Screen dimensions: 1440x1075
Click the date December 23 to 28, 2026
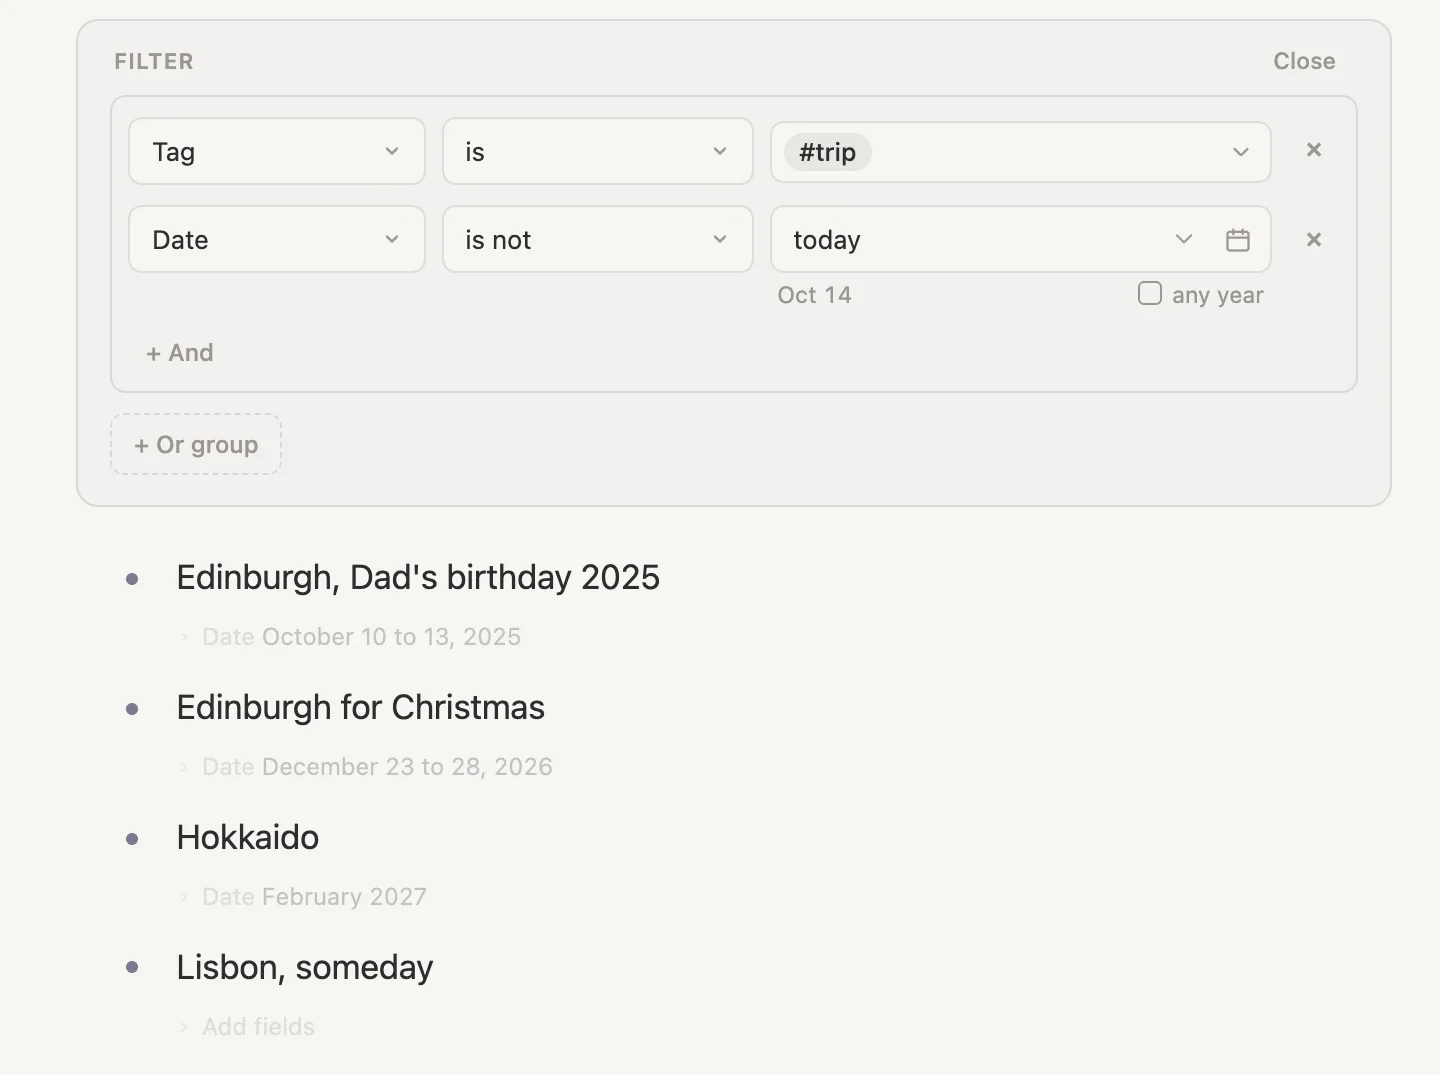[407, 767]
